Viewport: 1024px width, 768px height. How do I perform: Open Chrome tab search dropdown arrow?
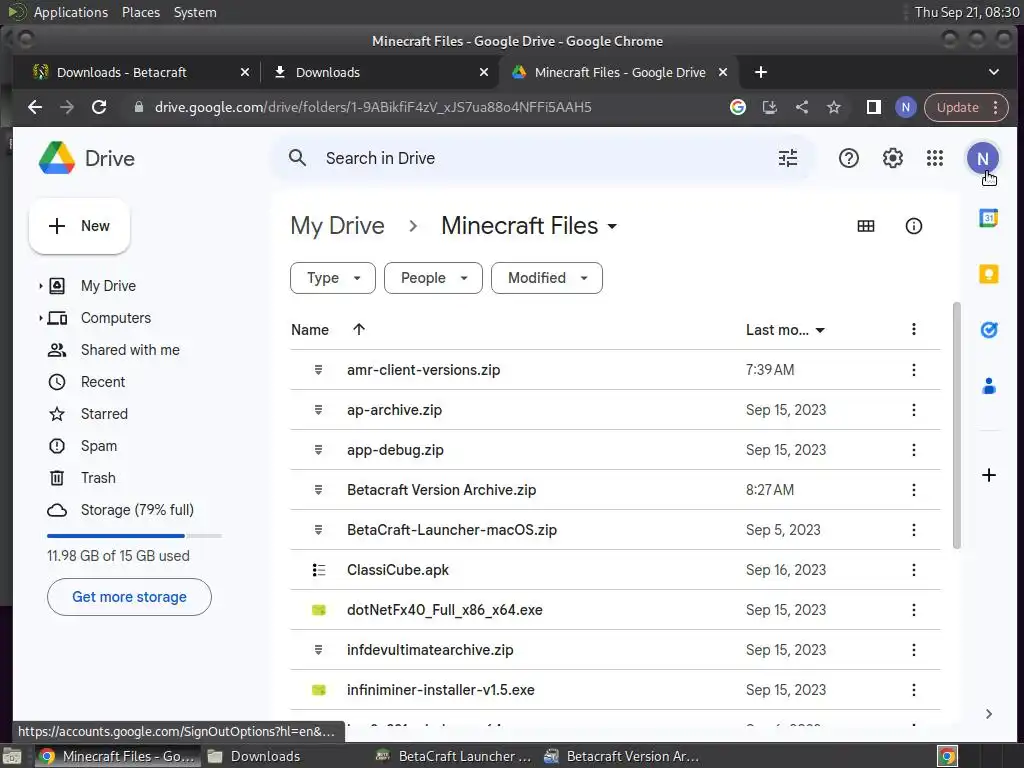(x=993, y=72)
